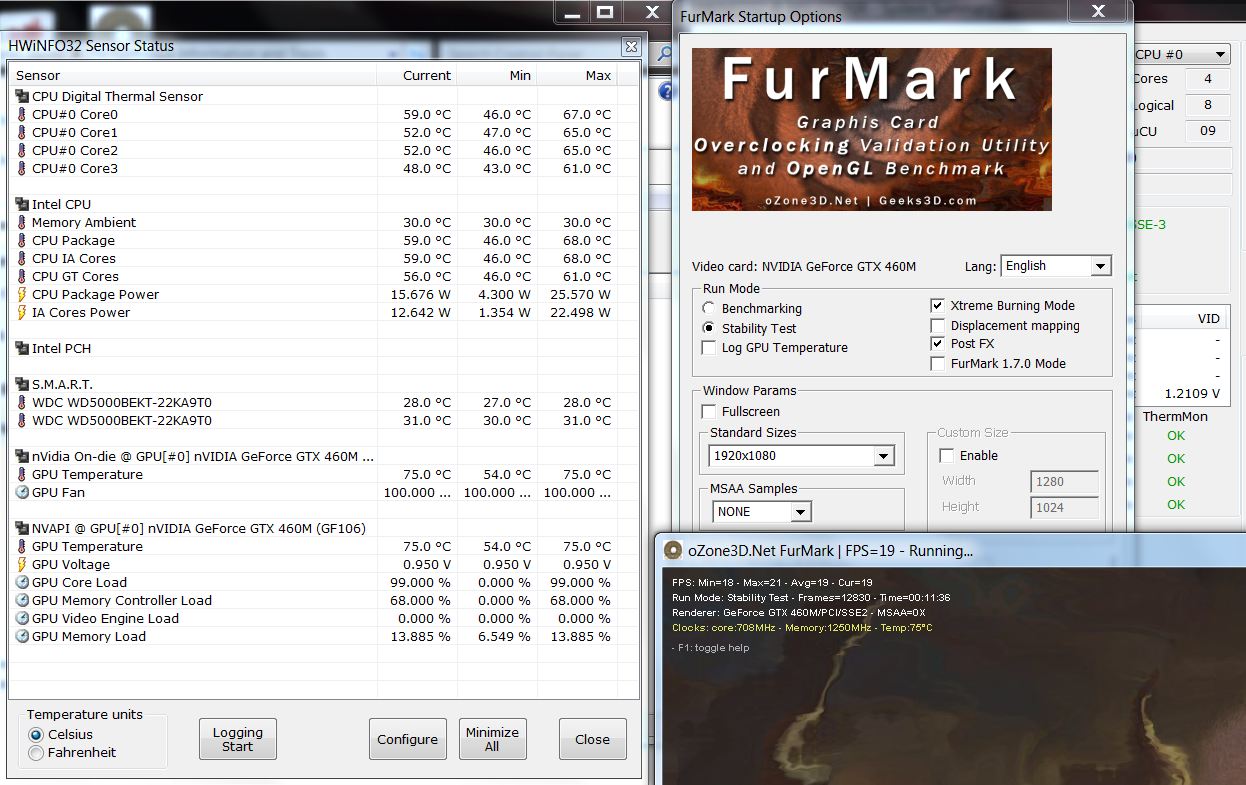
Task: Click the Video card NVIDIA GeForce GTX 460M label
Action: point(804,267)
